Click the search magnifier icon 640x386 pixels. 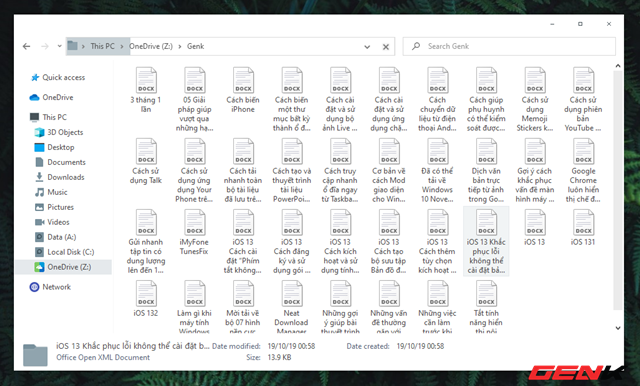(416, 46)
